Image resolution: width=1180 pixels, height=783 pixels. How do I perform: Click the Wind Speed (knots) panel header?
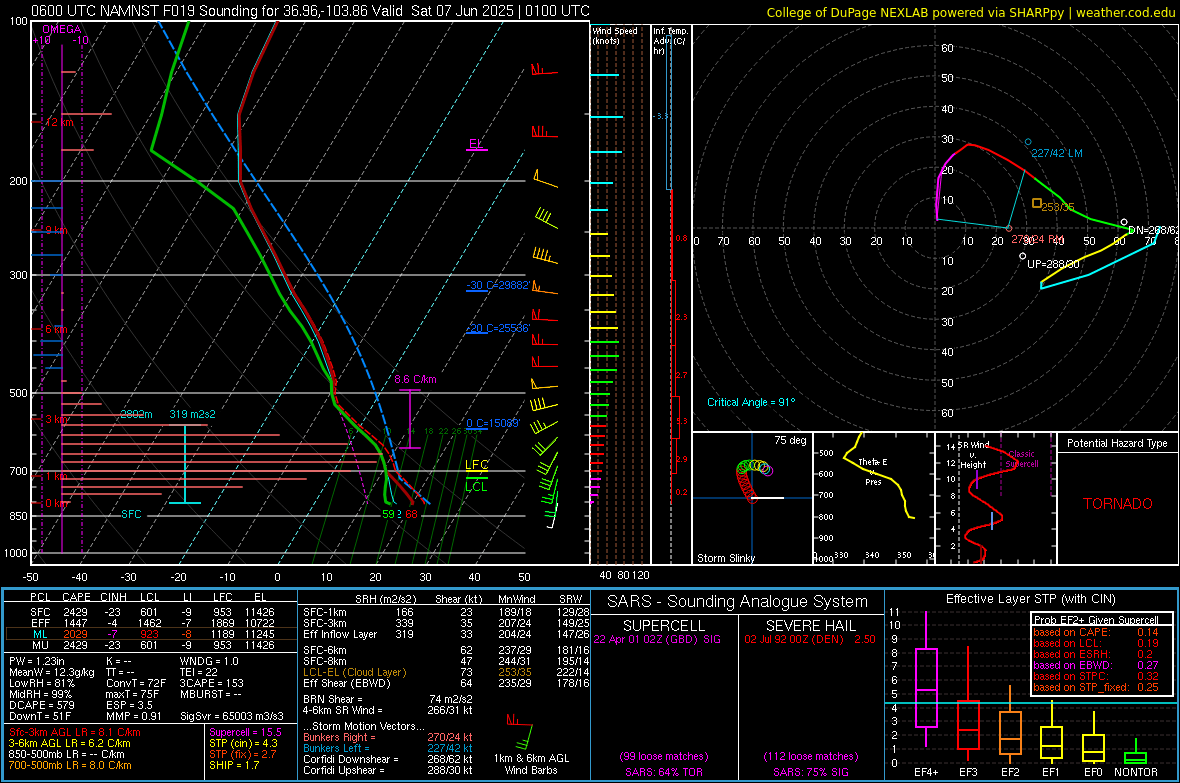click(614, 35)
